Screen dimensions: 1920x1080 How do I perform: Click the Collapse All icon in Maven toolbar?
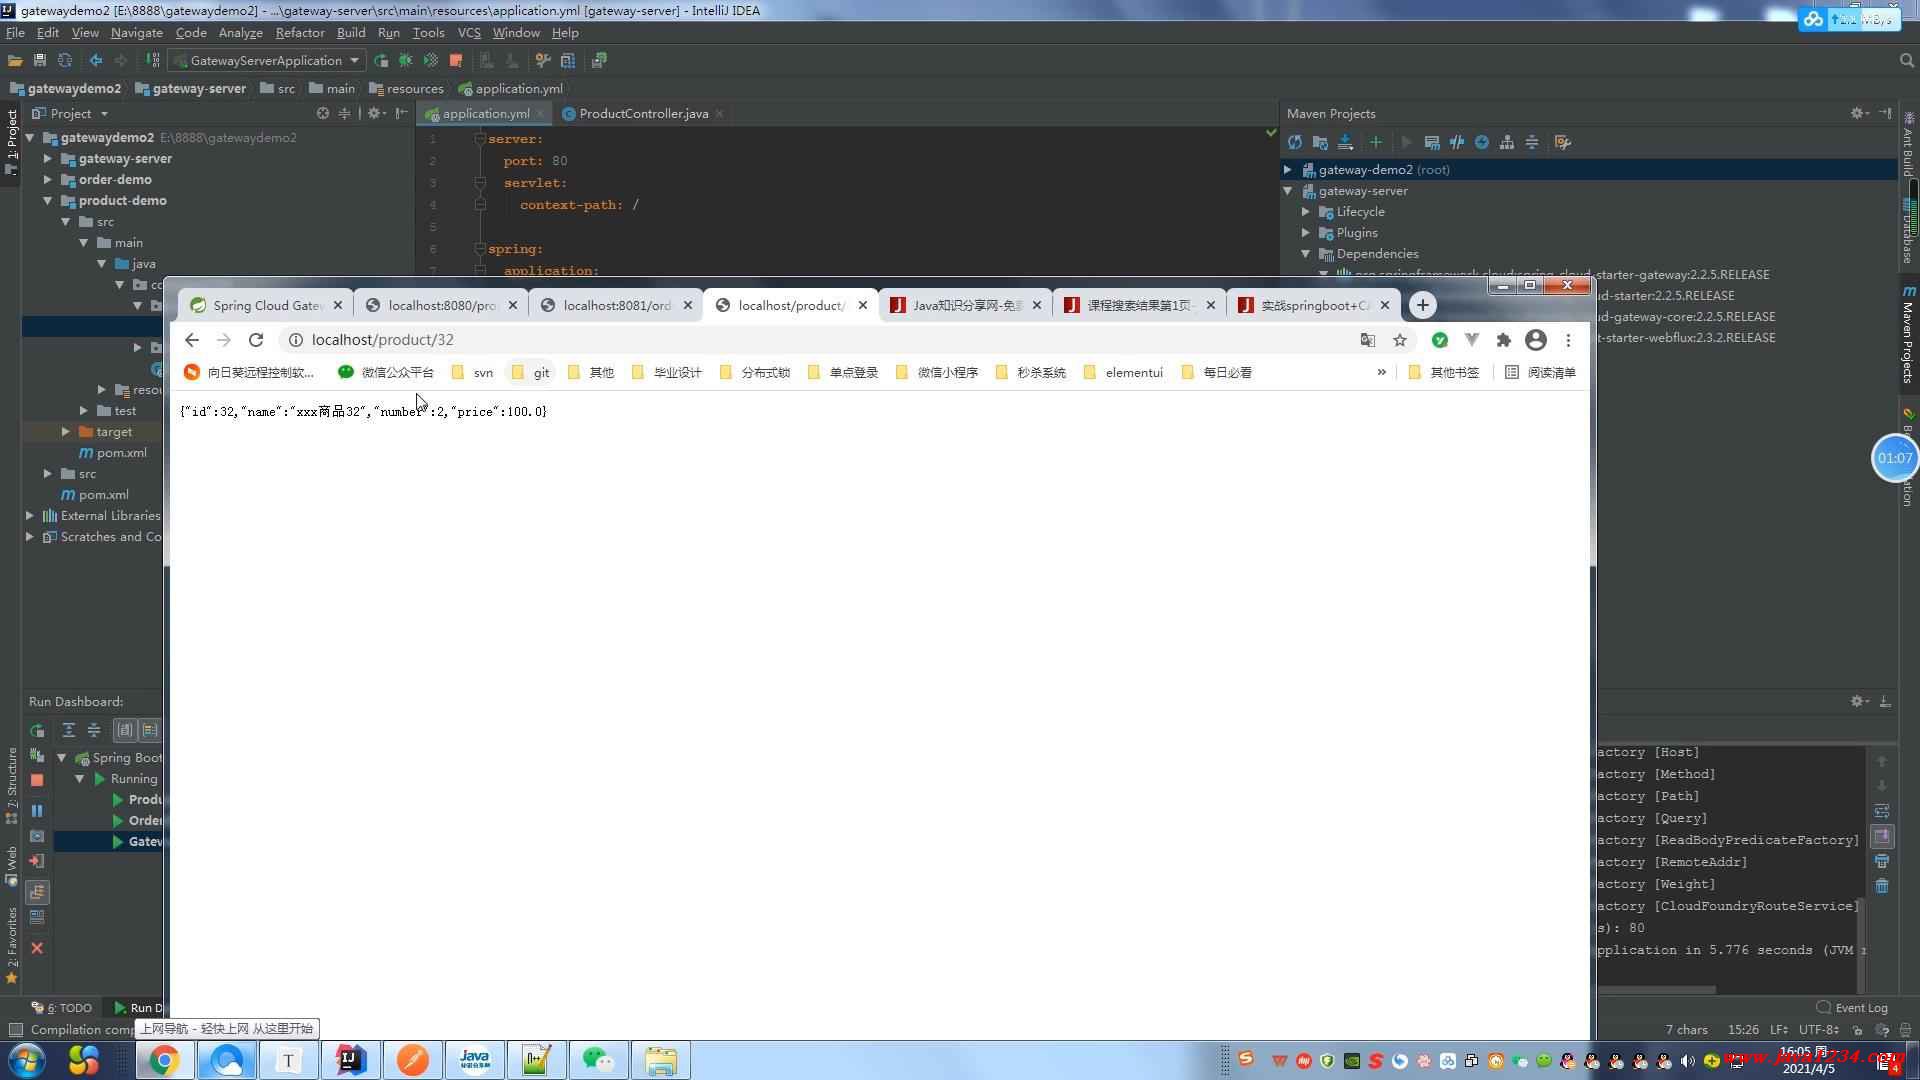(1531, 142)
